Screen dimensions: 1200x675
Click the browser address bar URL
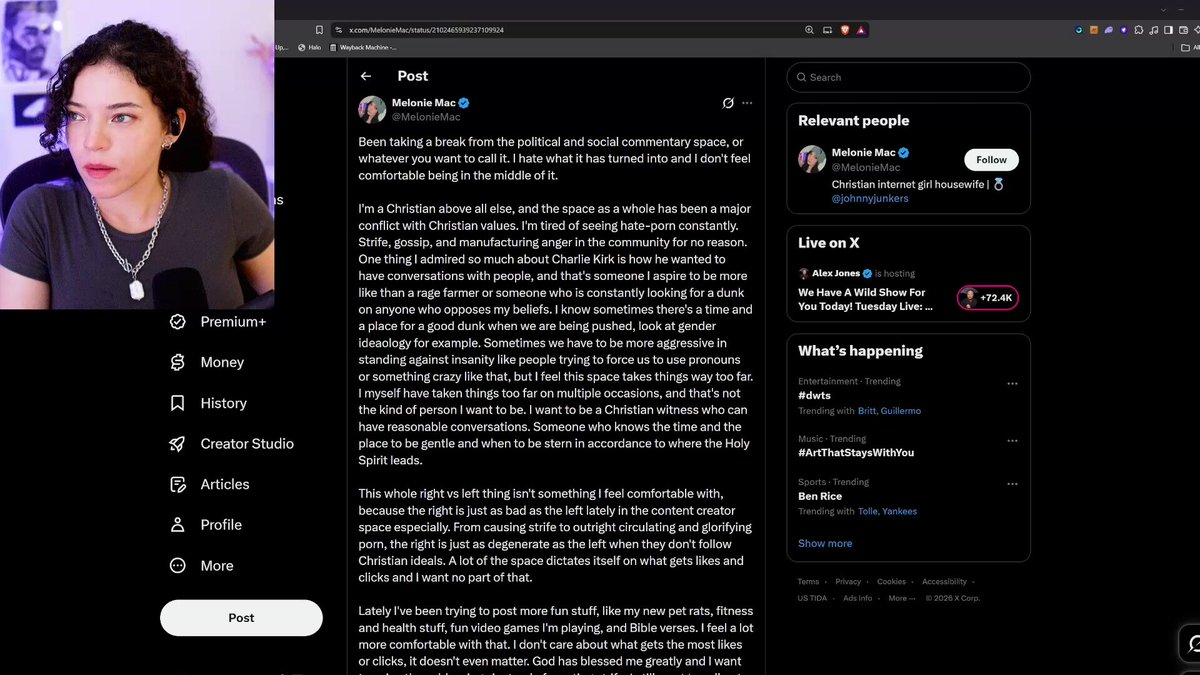pos(426,30)
